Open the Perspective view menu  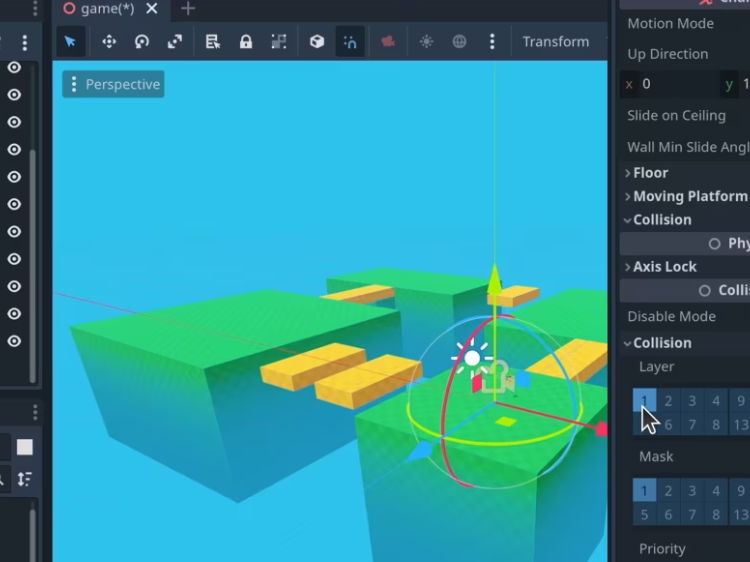113,84
